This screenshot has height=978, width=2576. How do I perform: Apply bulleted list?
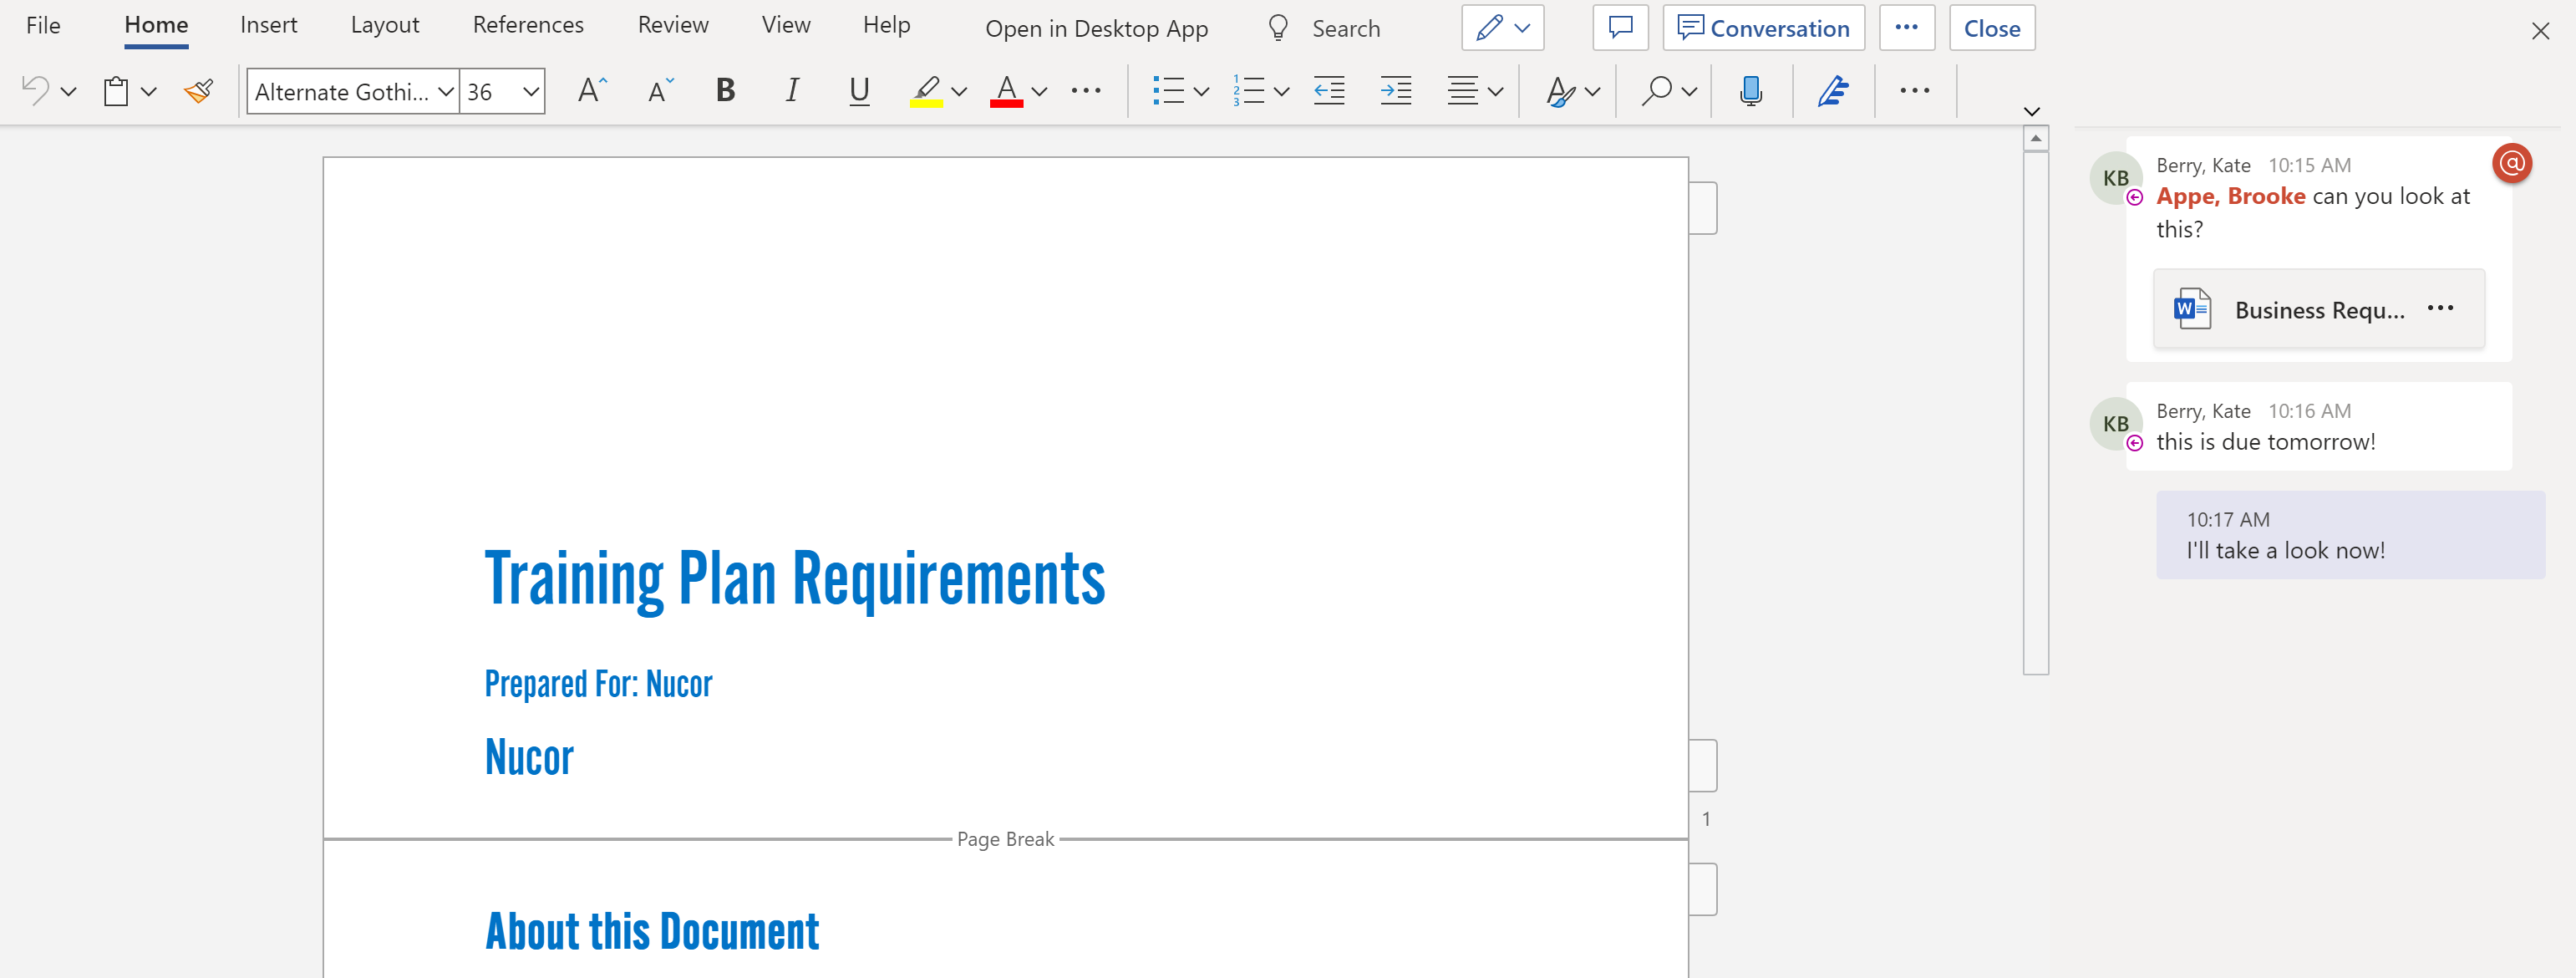(x=1168, y=91)
